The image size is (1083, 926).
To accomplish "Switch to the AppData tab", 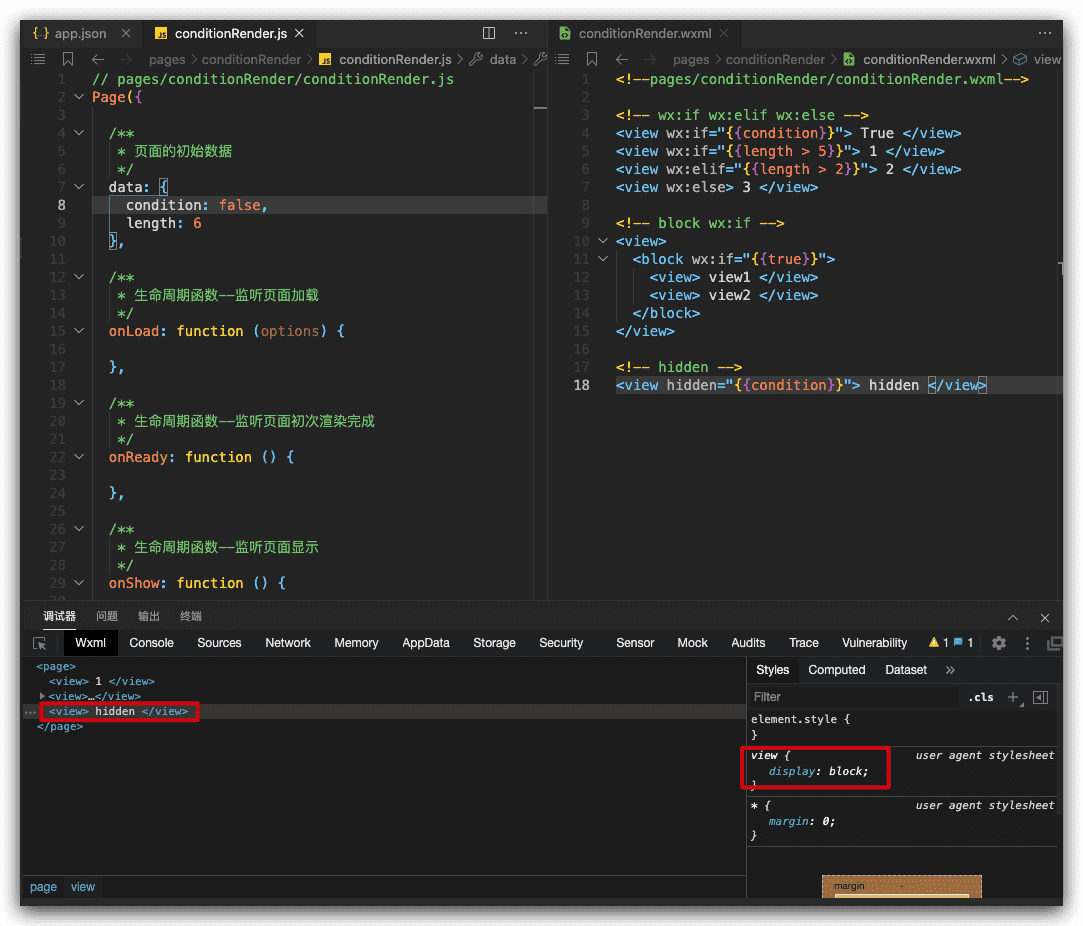I will [x=426, y=643].
